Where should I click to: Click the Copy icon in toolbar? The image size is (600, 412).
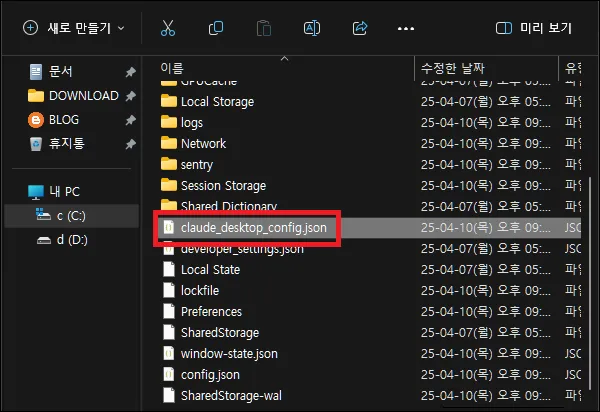point(216,28)
